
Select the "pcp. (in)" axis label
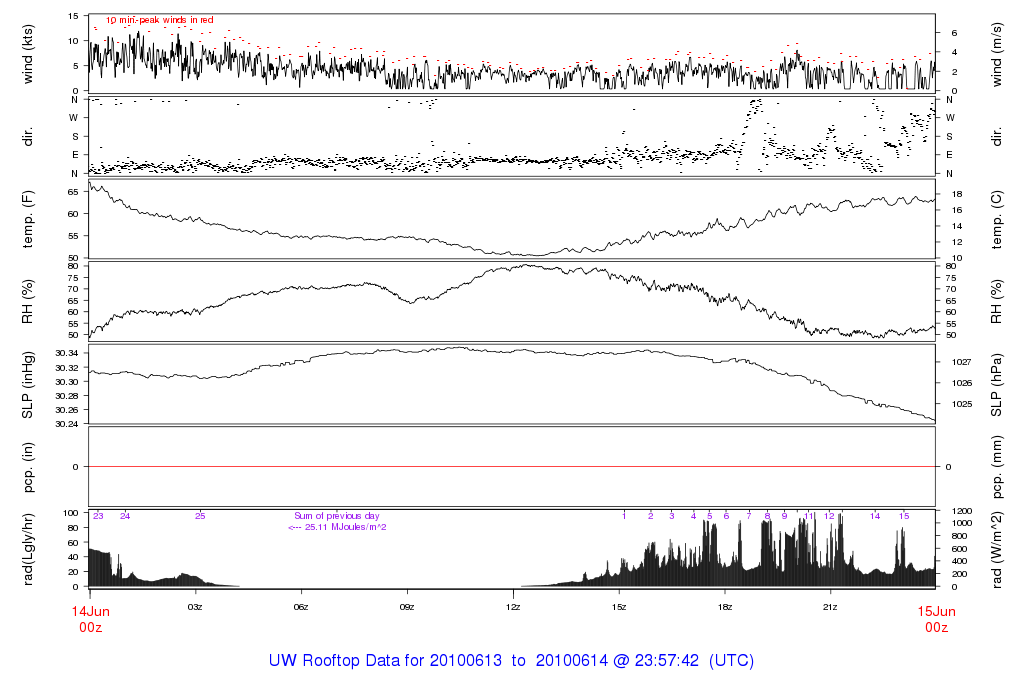point(27,467)
